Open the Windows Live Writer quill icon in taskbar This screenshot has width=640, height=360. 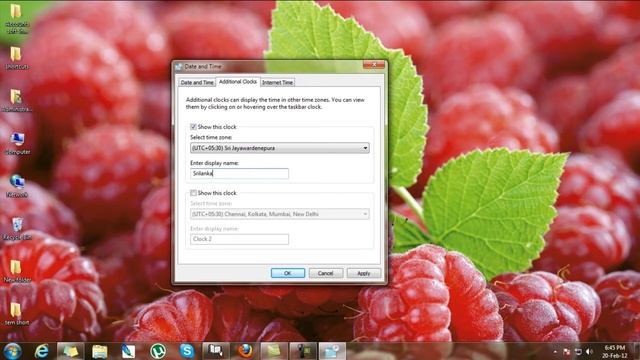click(x=128, y=351)
